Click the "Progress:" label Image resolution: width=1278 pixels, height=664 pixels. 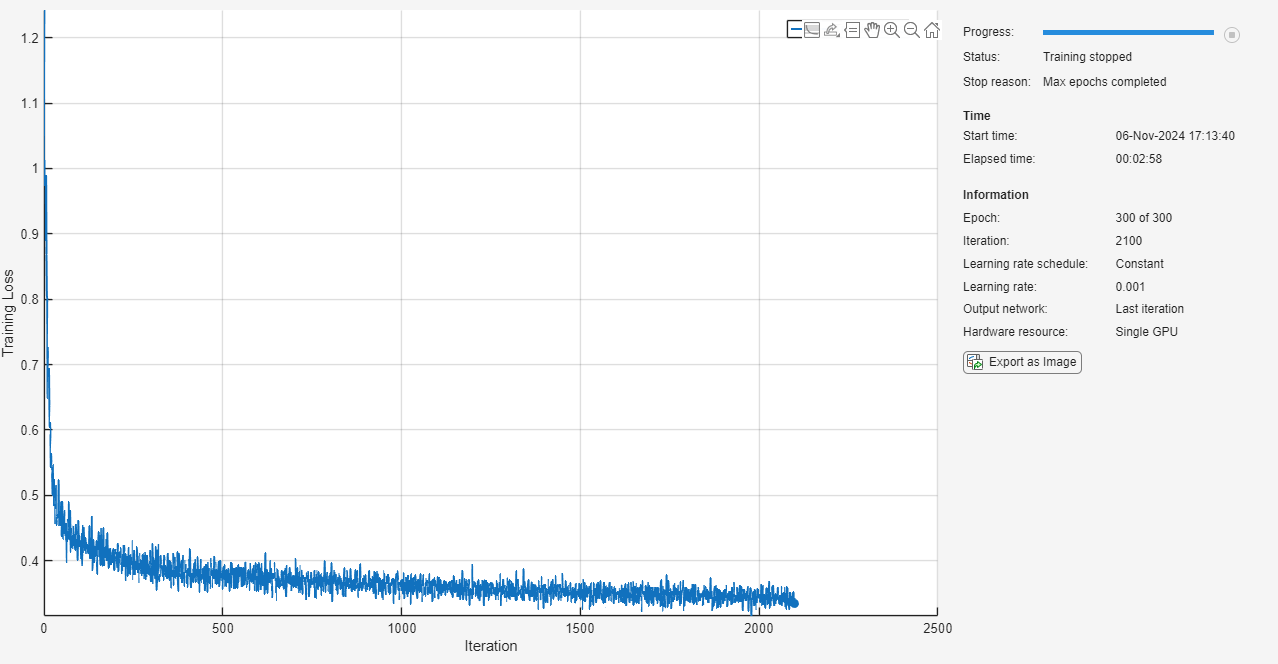(988, 32)
